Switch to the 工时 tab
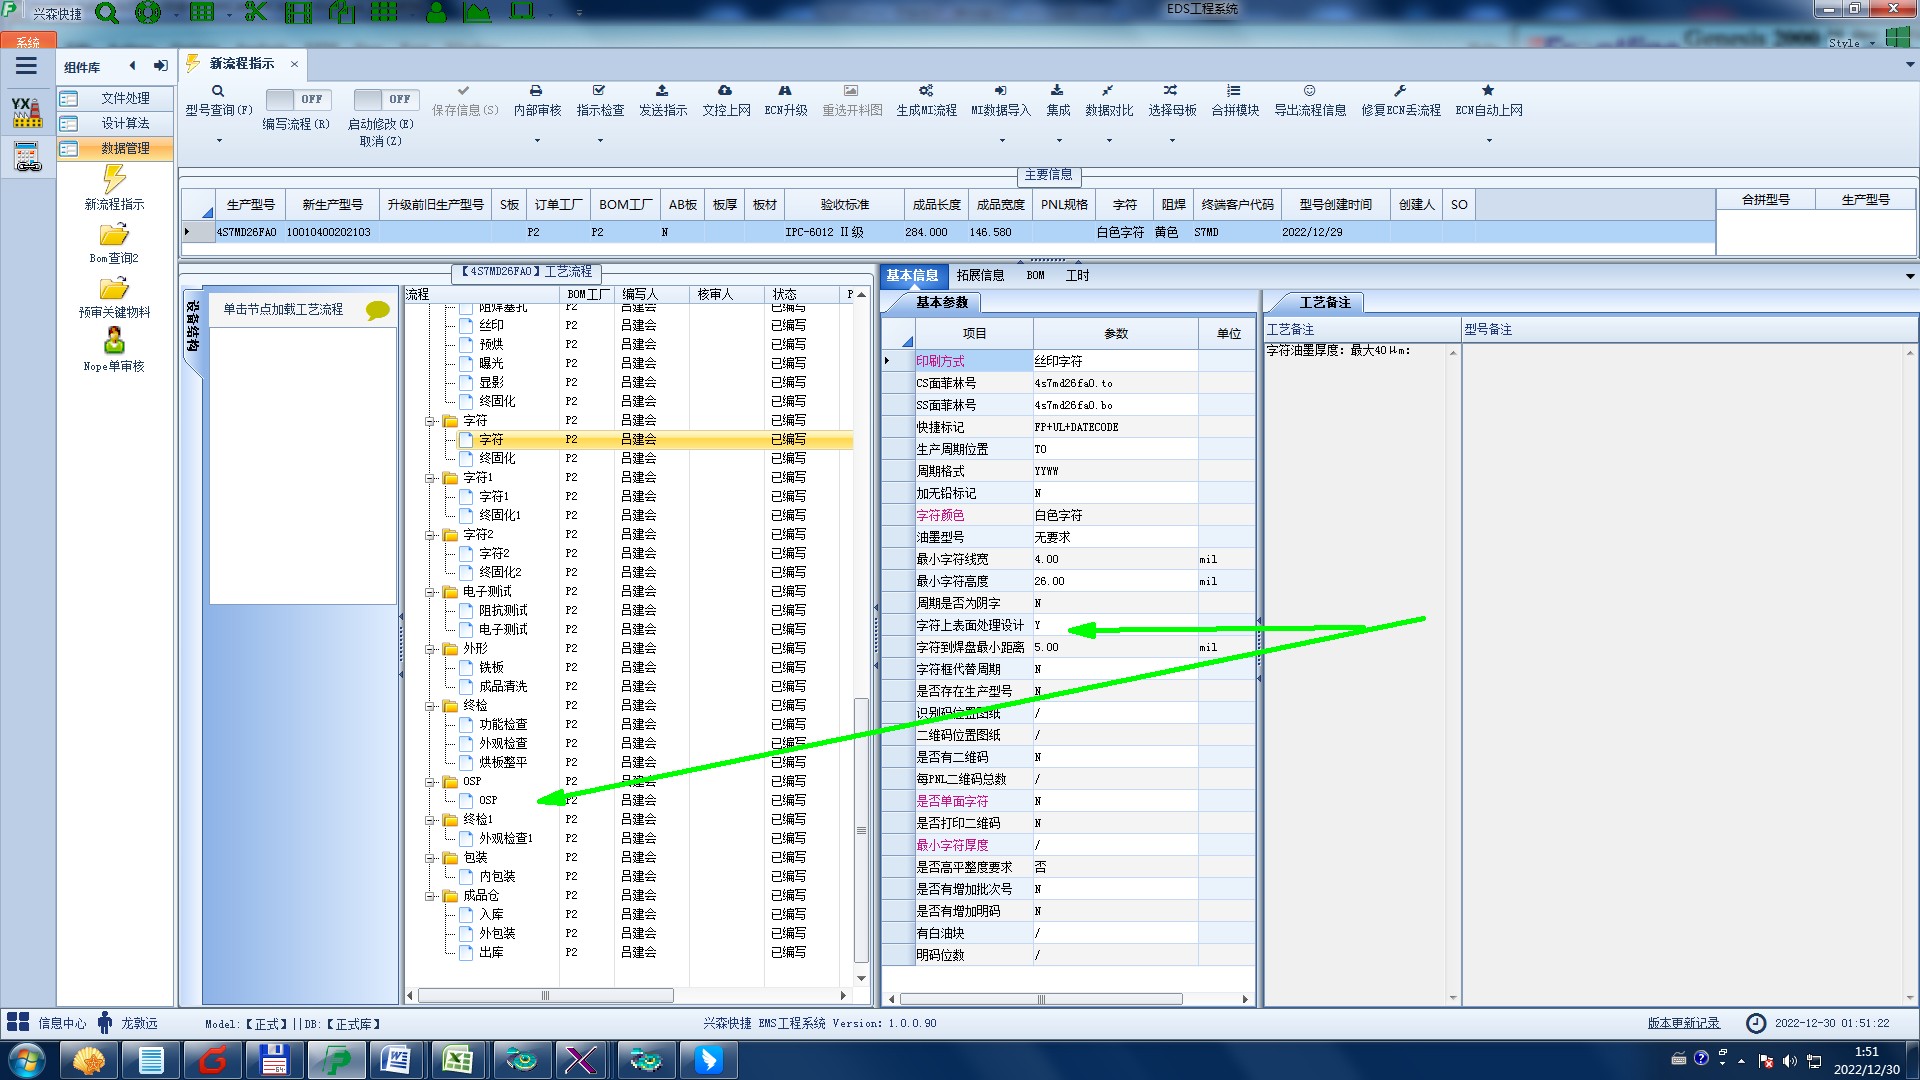1920x1080 pixels. [1077, 275]
